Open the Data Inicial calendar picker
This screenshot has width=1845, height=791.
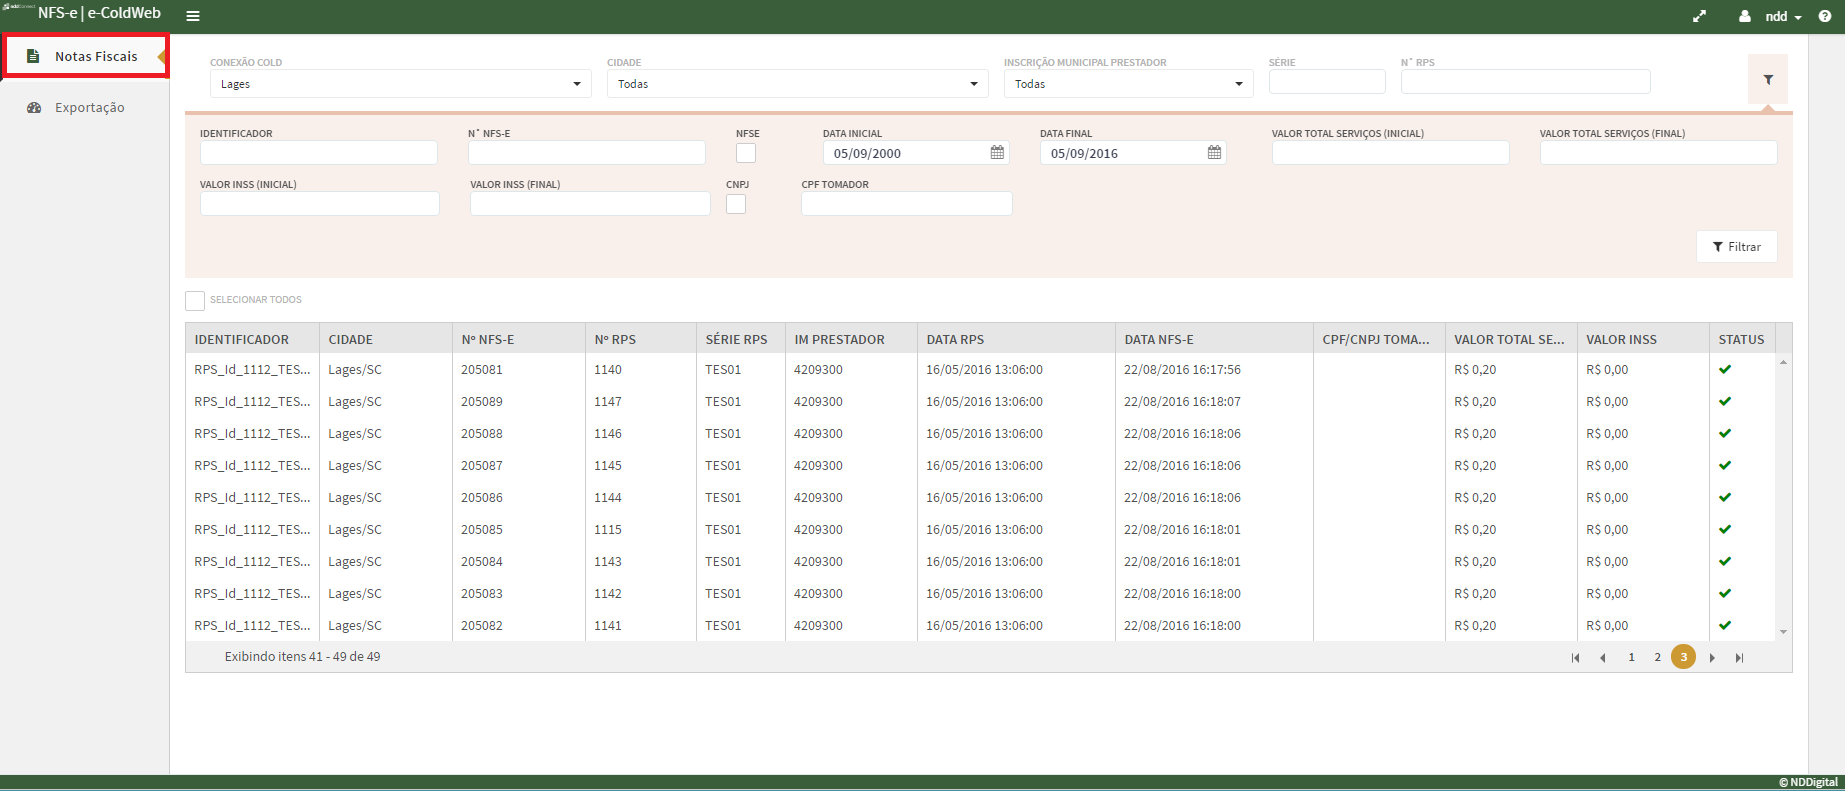[997, 153]
